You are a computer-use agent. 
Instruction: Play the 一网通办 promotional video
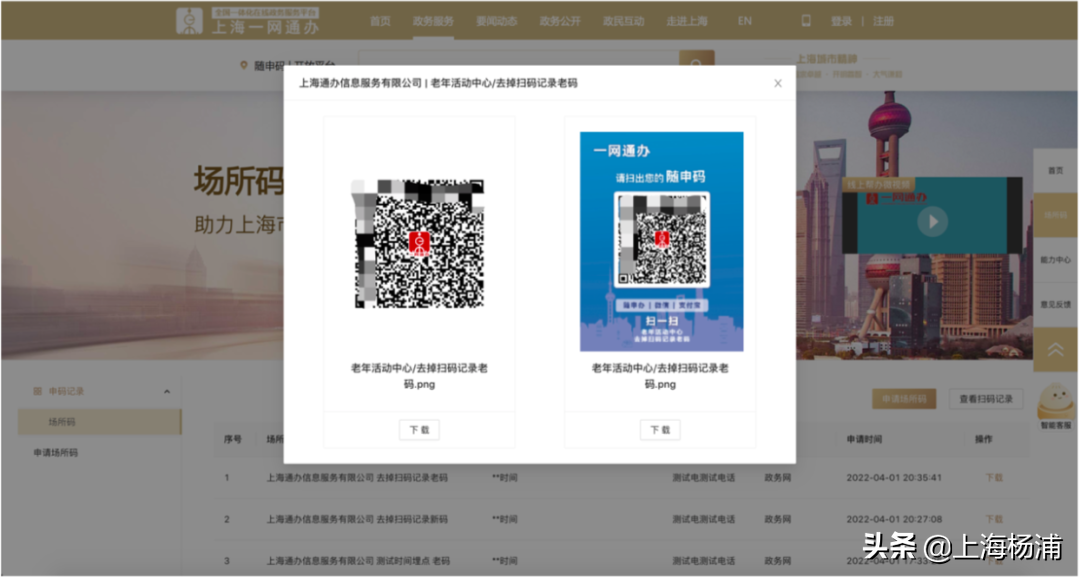click(932, 222)
